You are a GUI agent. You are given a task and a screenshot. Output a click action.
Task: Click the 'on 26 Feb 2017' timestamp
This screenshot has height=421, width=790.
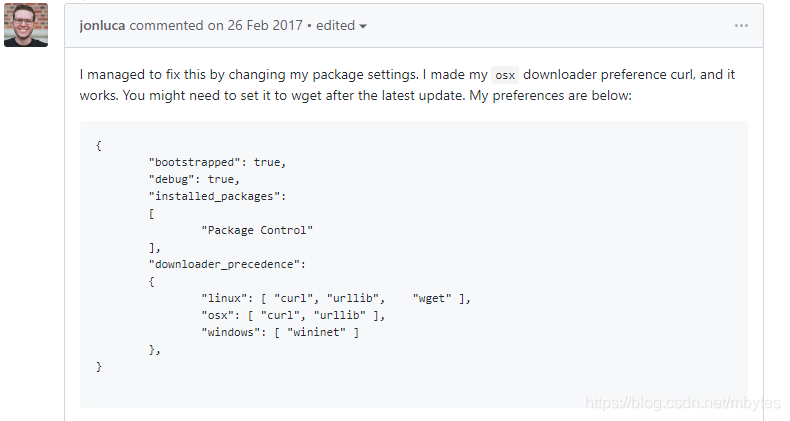[x=255, y=25]
